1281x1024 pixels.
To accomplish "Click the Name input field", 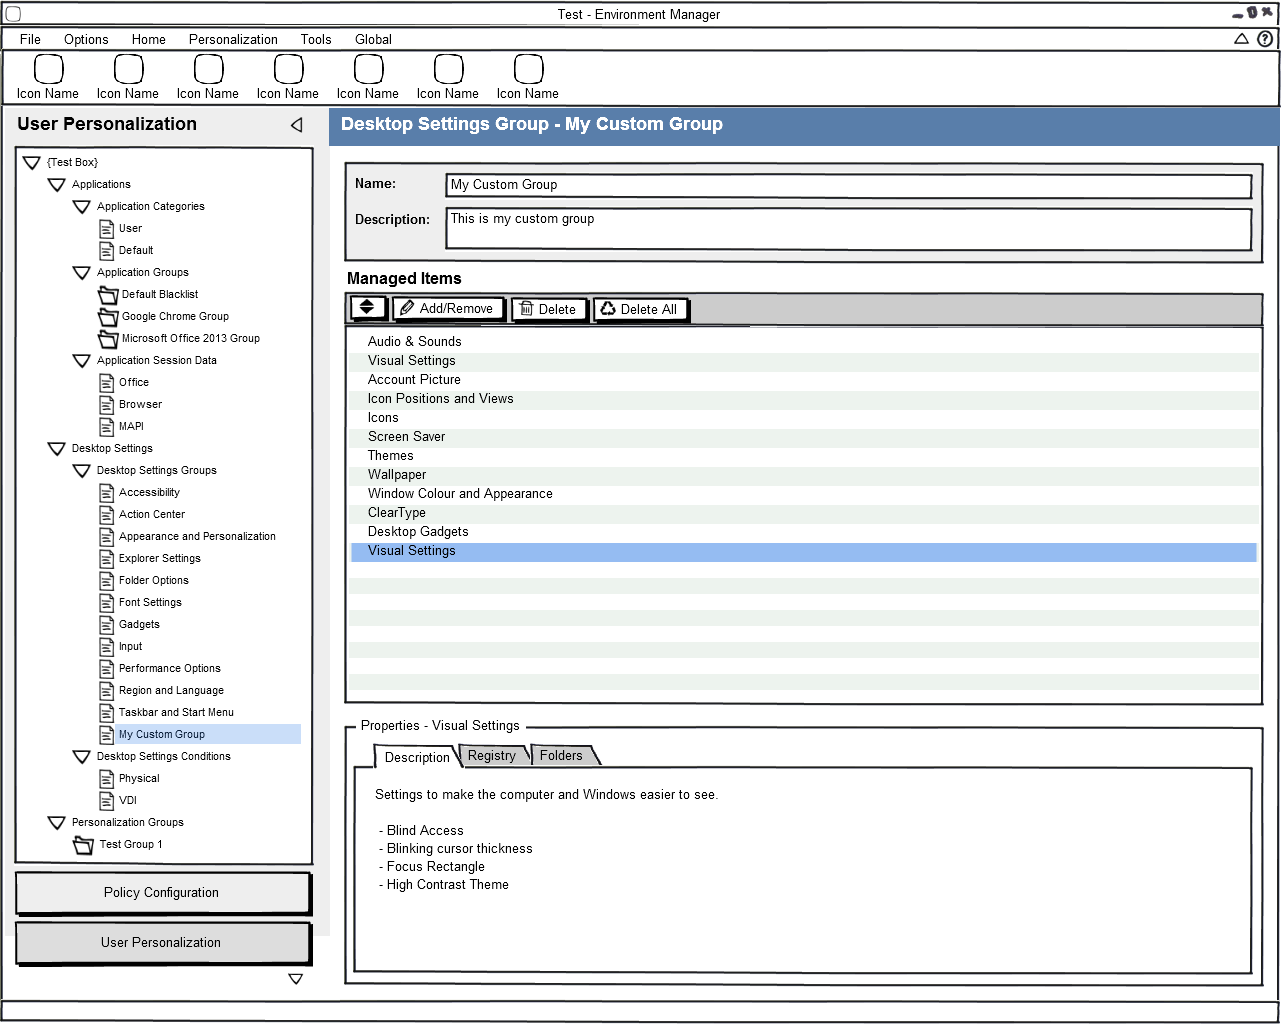I will (x=848, y=185).
